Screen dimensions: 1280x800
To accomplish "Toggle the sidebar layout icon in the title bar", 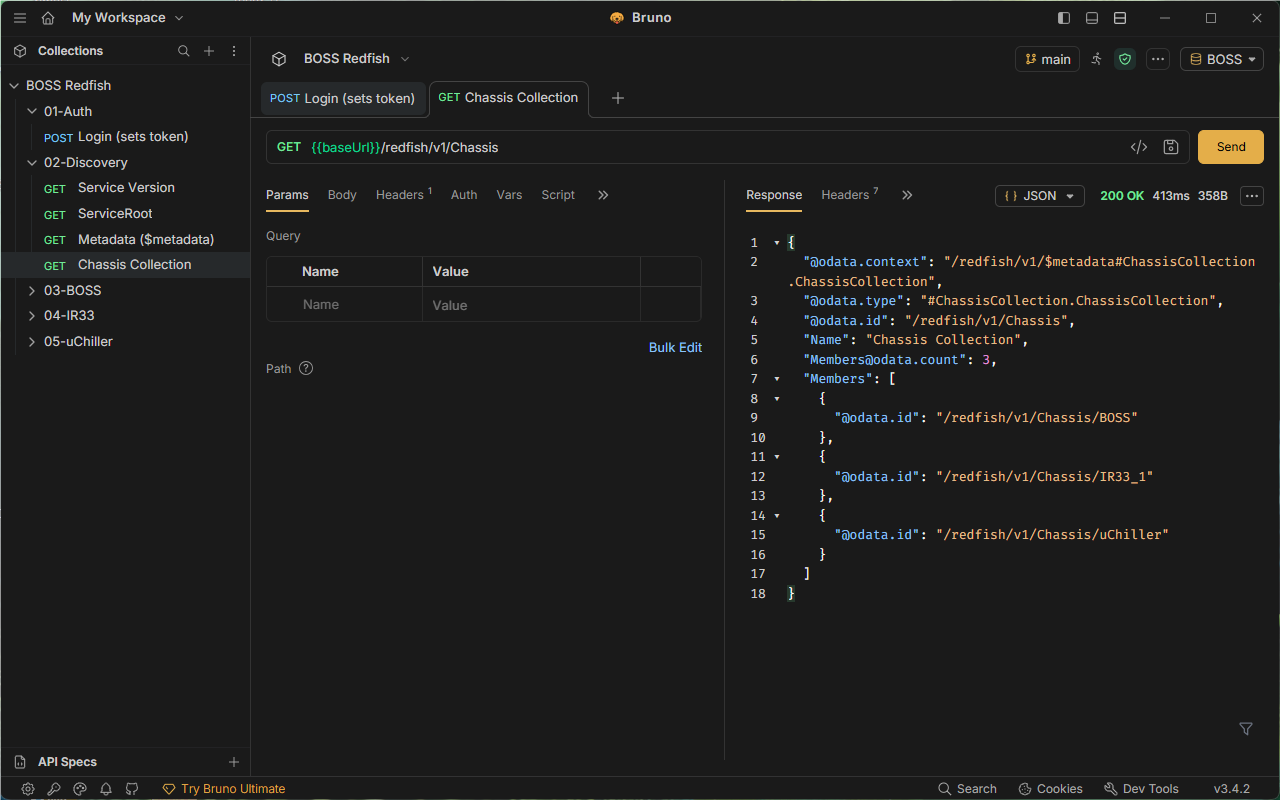I will (x=1064, y=18).
